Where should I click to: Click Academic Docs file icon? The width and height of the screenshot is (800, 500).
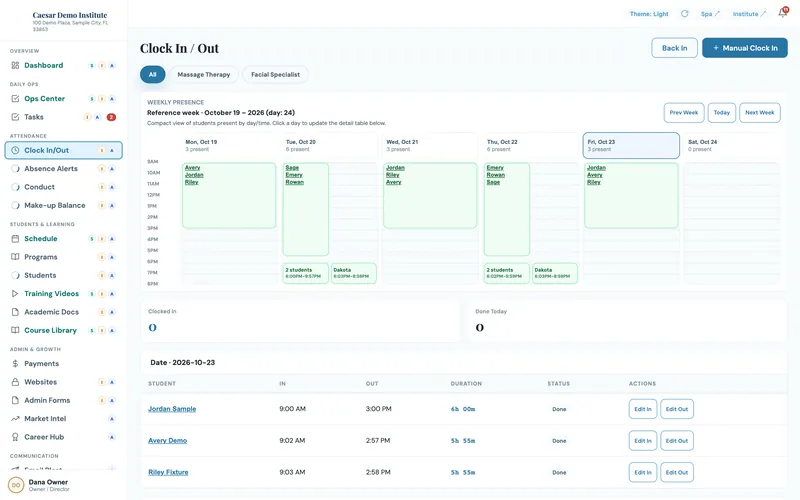pyautogui.click(x=15, y=312)
